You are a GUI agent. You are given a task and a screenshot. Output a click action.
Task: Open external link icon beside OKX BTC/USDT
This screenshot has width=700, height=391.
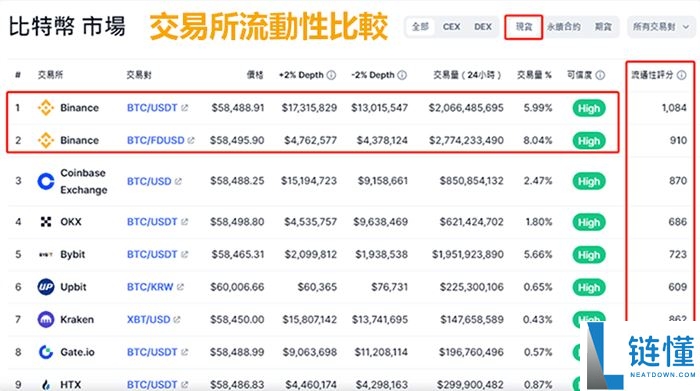(184, 222)
